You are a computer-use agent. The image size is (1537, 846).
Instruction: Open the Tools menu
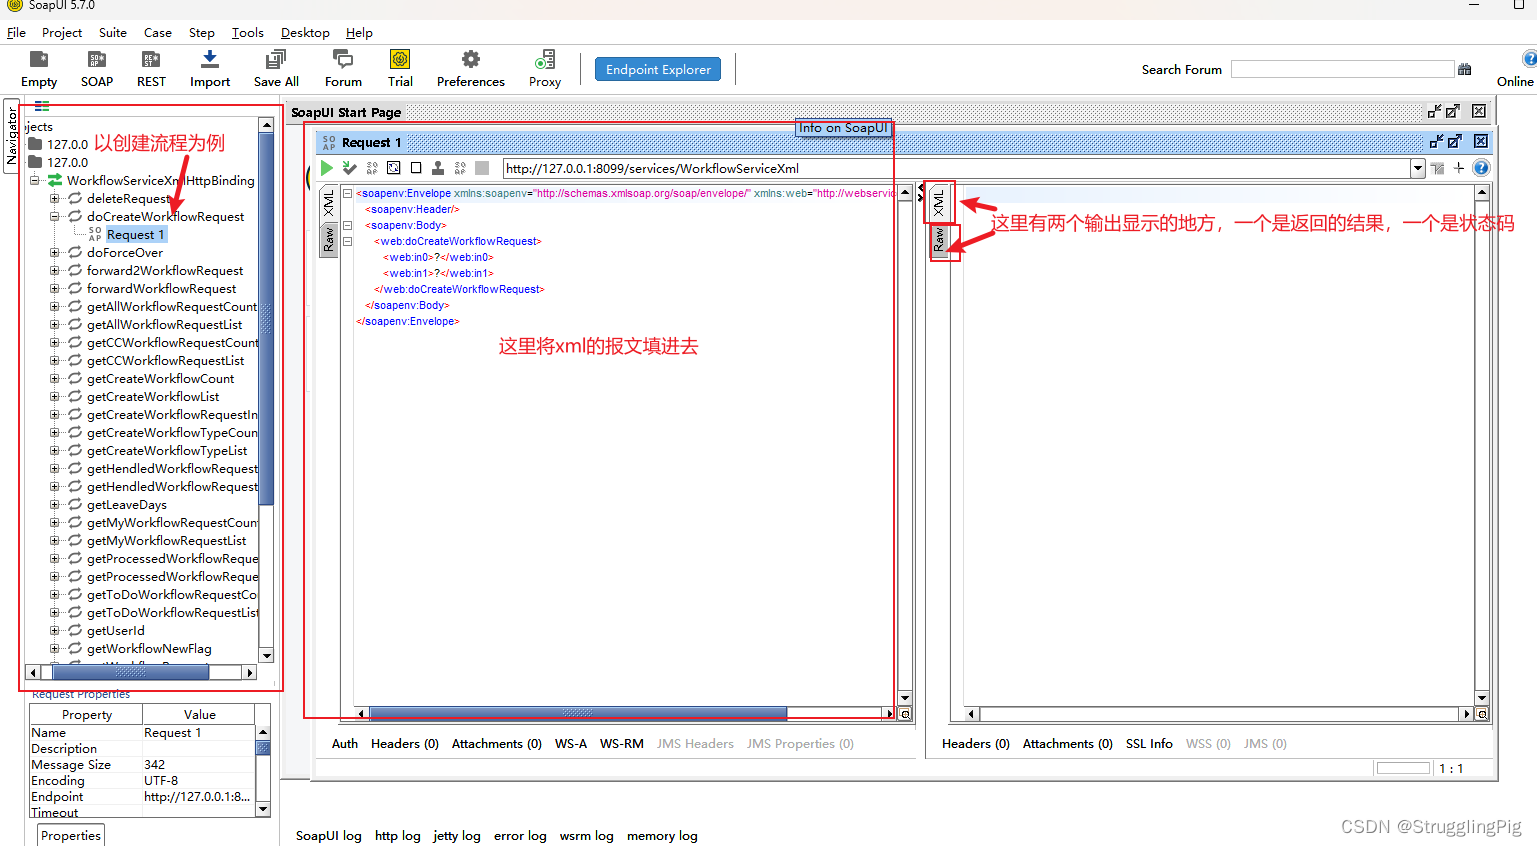pos(248,32)
